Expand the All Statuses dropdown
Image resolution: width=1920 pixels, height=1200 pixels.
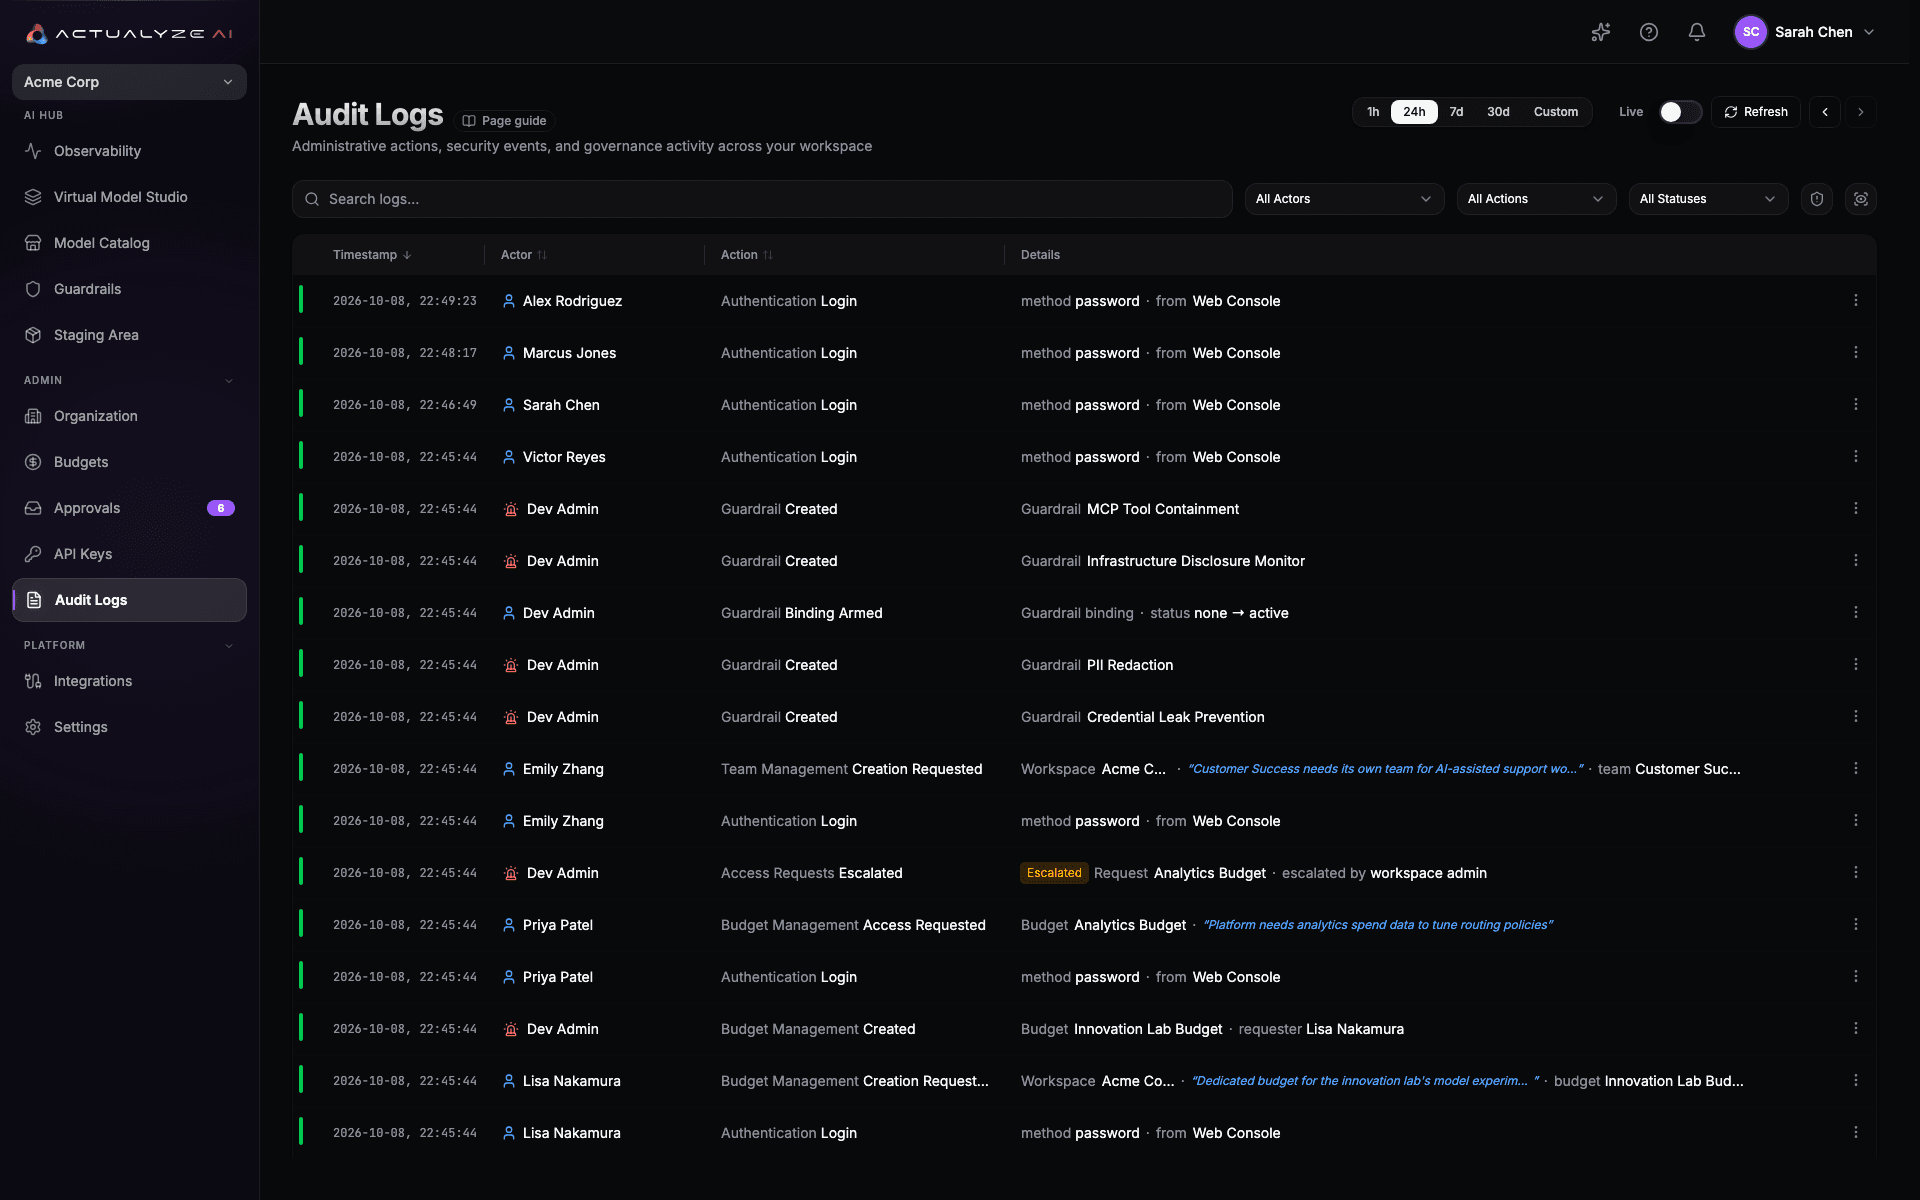click(x=1708, y=199)
